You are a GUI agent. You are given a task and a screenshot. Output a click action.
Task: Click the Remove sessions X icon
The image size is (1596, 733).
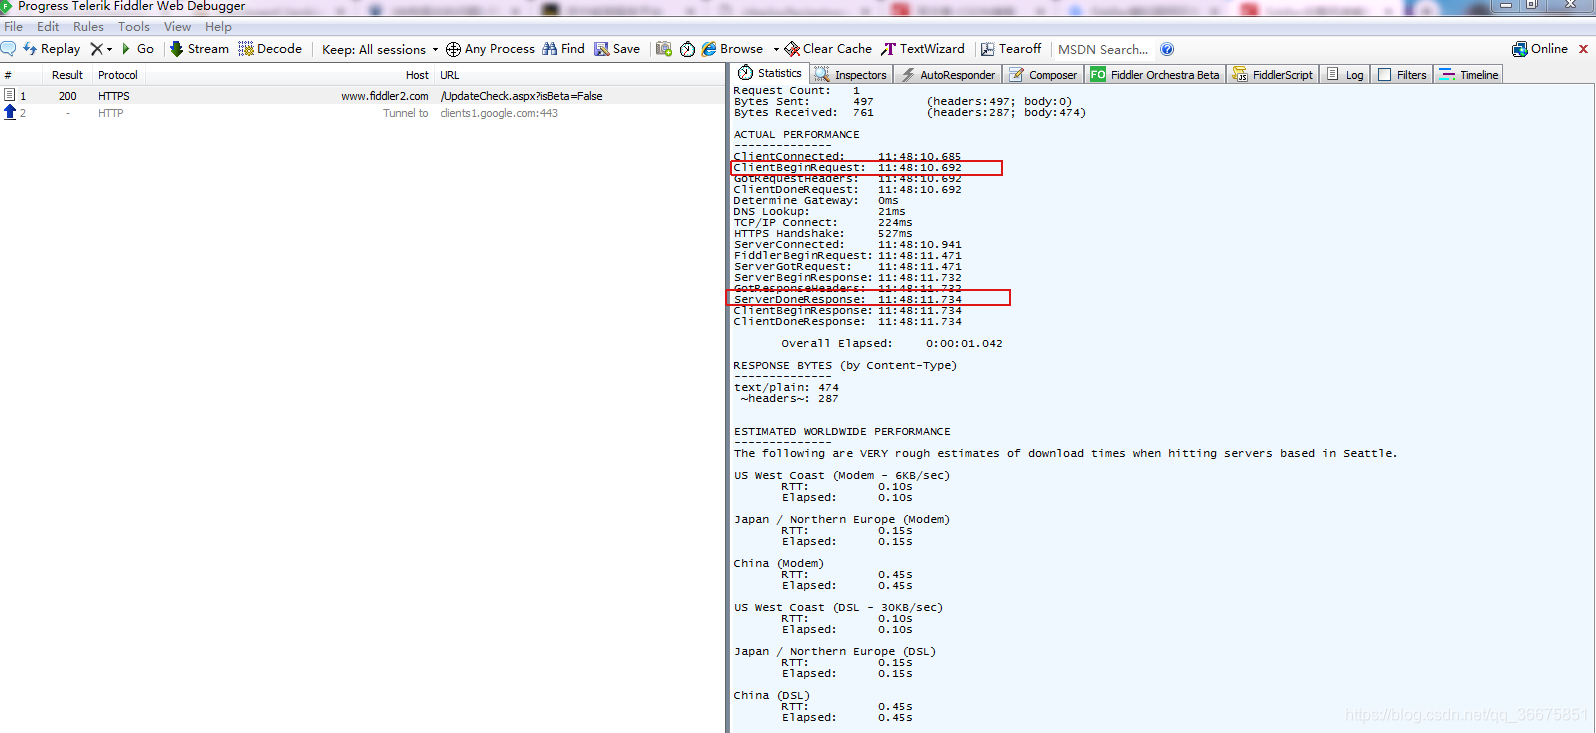click(x=96, y=49)
